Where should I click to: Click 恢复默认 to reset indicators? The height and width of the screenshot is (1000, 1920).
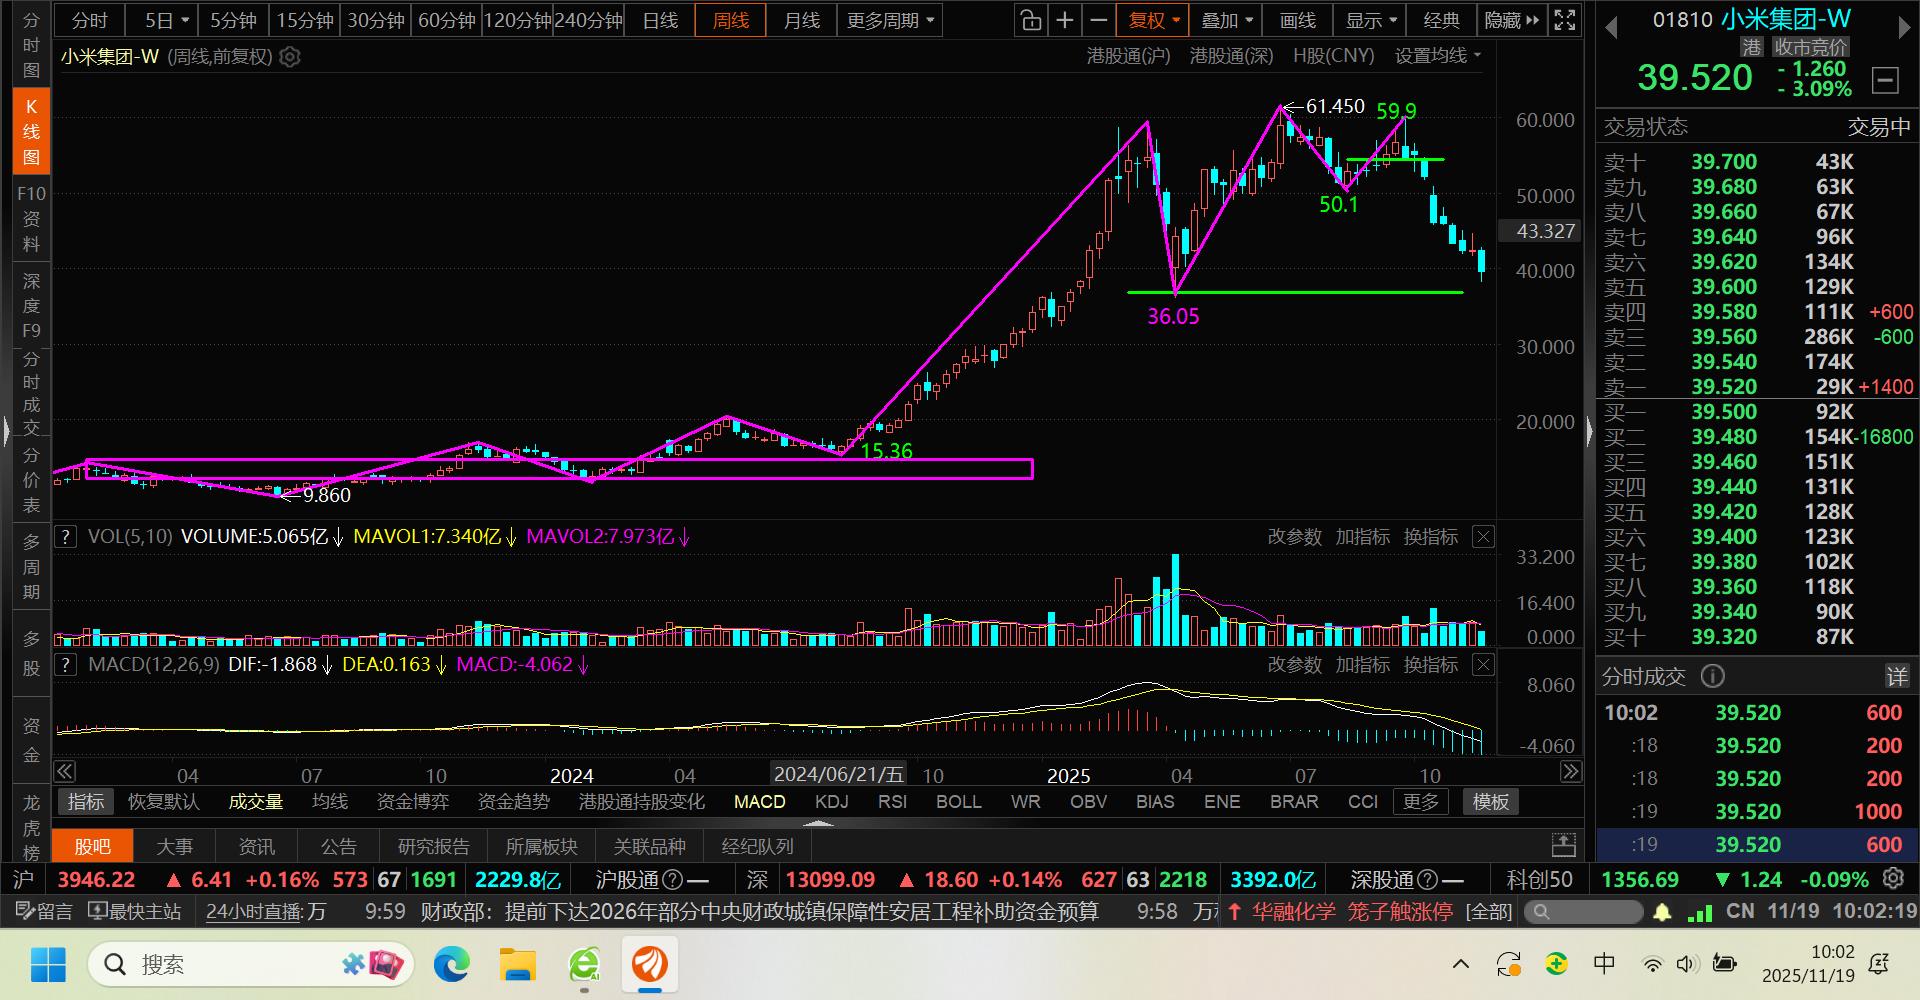click(x=164, y=802)
